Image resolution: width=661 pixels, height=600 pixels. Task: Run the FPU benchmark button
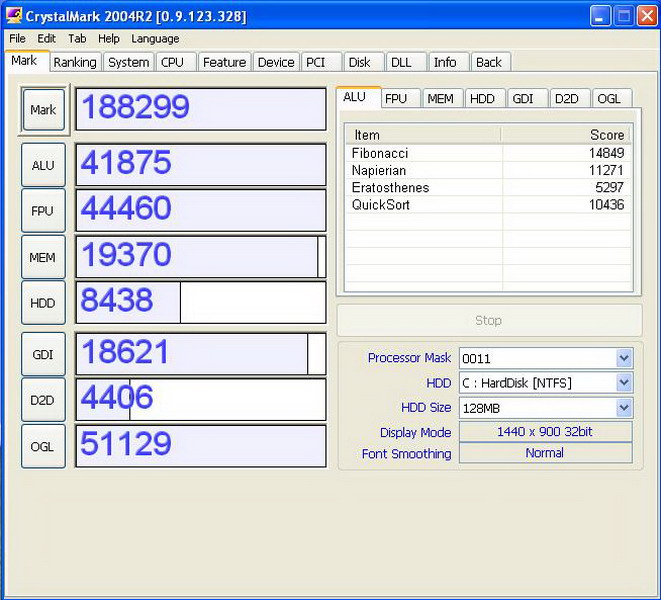43,211
